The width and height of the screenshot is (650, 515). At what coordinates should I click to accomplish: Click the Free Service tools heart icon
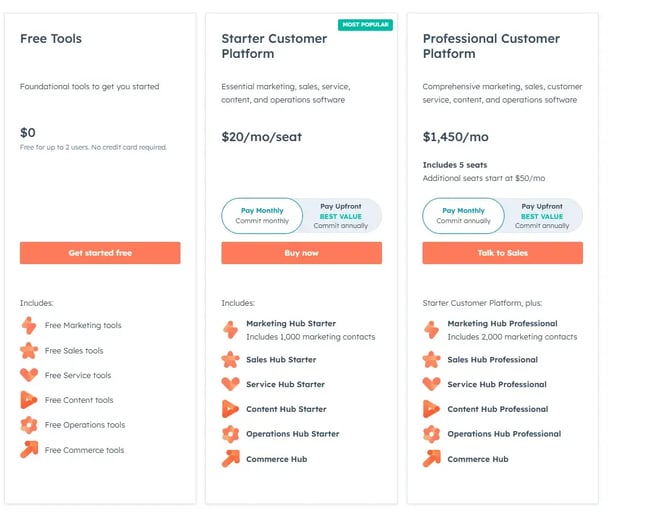pyautogui.click(x=28, y=375)
